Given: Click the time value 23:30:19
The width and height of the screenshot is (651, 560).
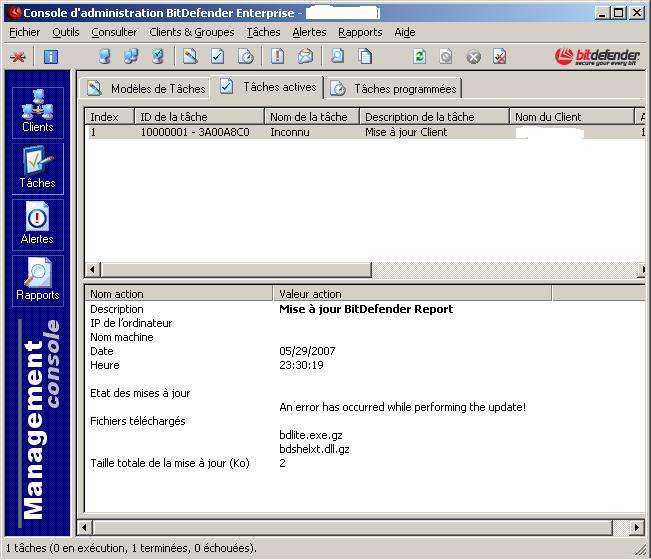Looking at the screenshot, I should [301, 365].
